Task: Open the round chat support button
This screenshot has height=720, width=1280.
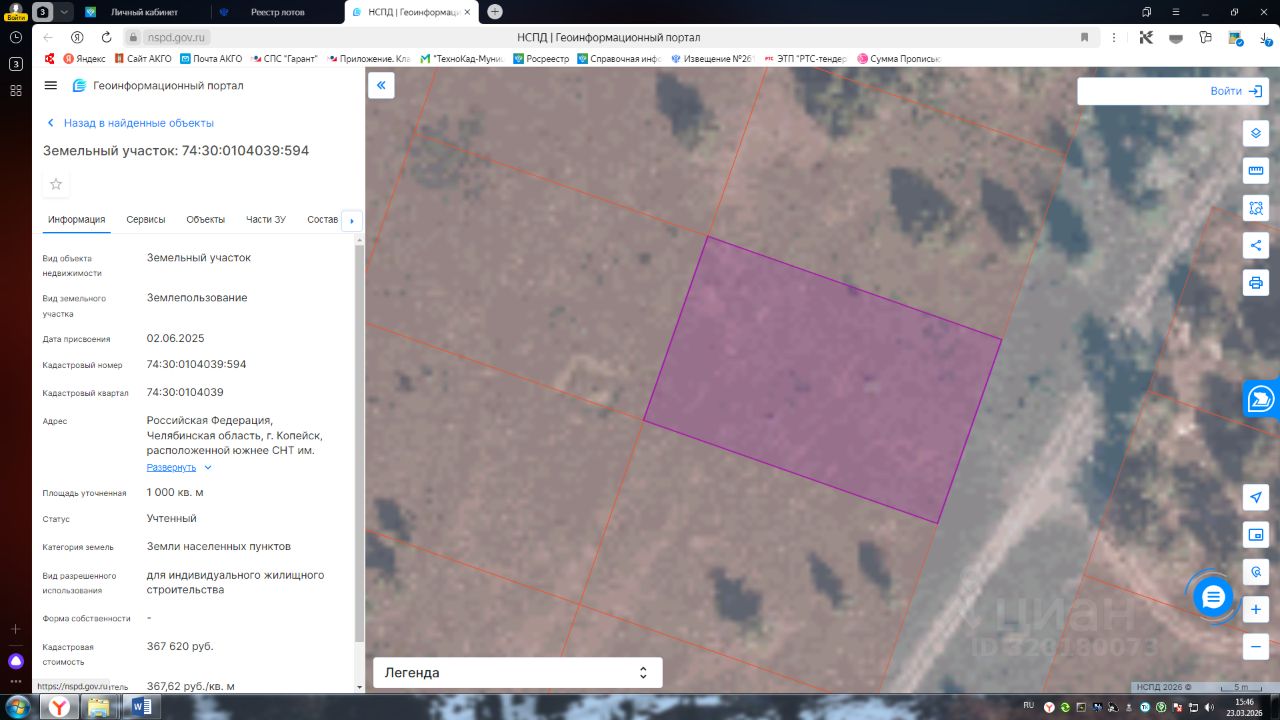Action: point(1213,597)
